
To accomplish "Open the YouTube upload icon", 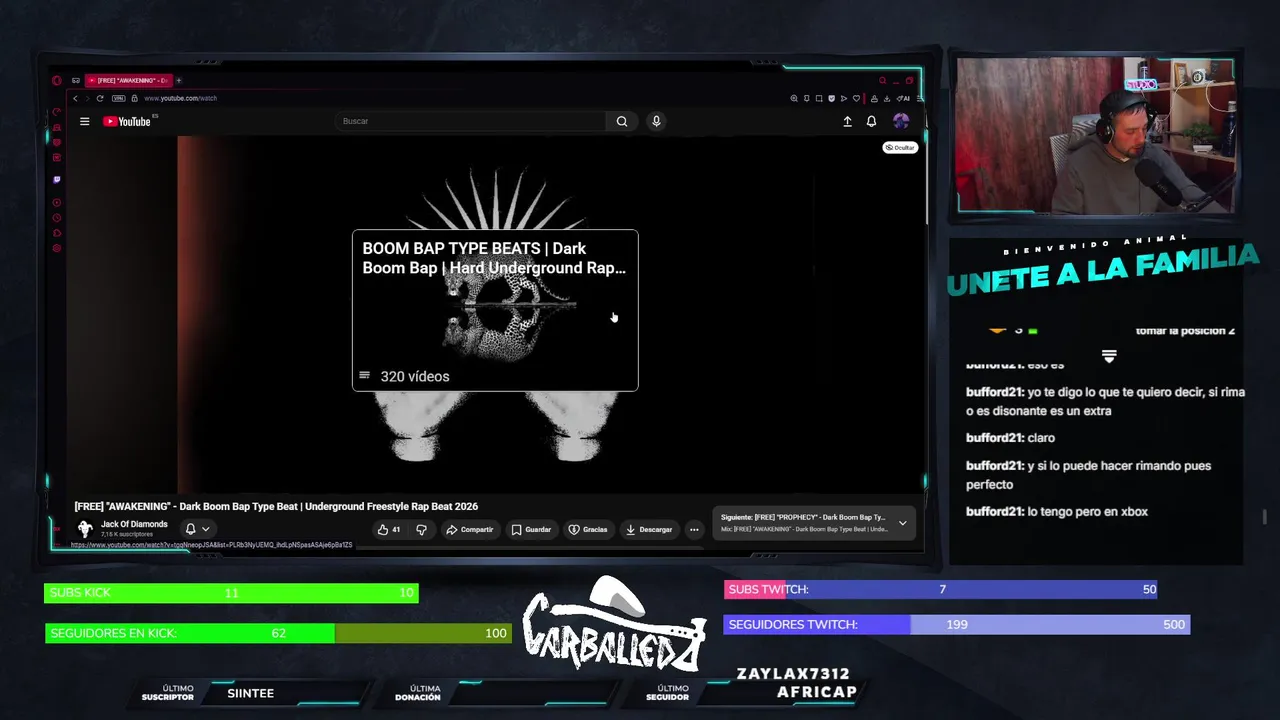I will tap(847, 121).
